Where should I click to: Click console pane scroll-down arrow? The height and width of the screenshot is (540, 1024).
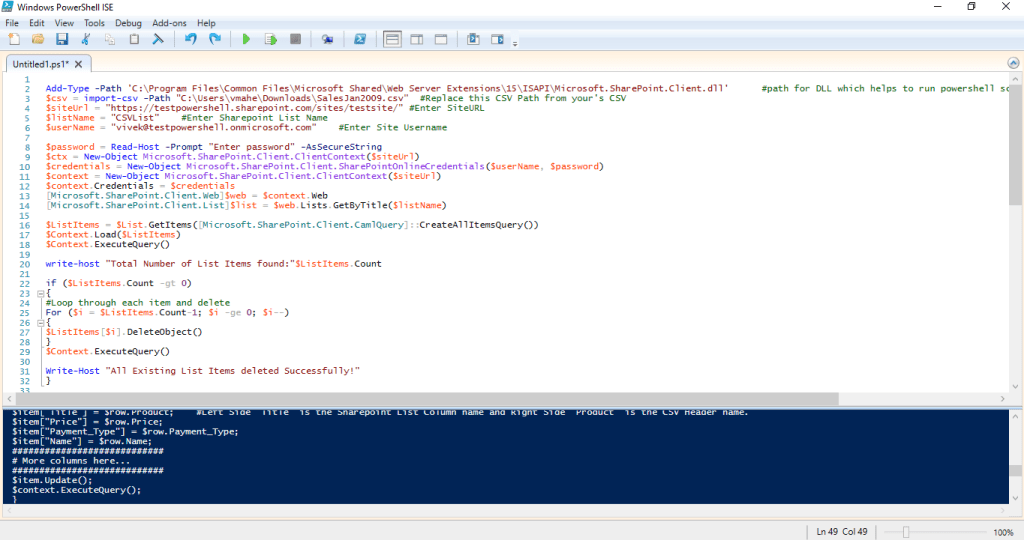pyautogui.click(x=1015, y=498)
